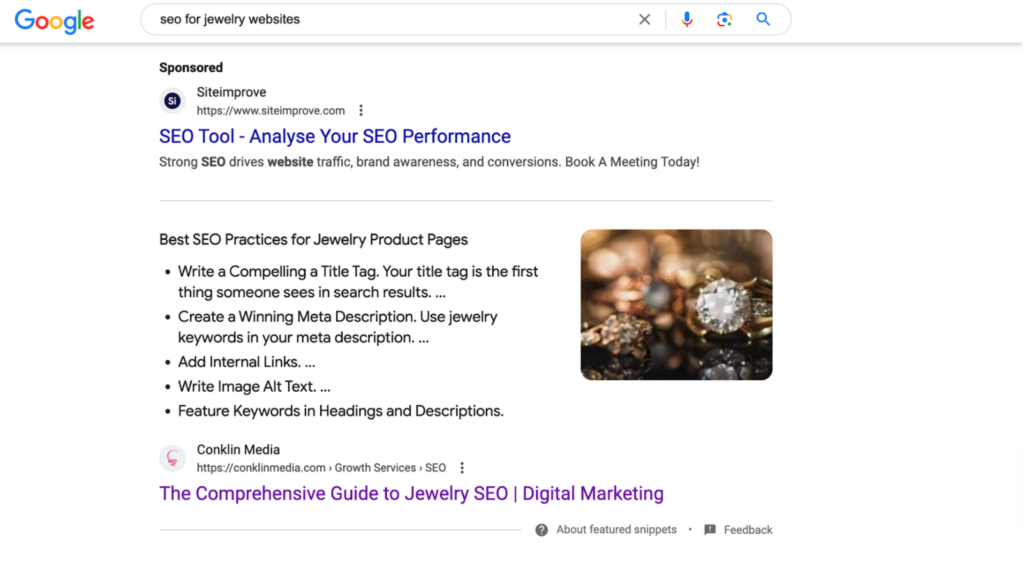Click 'Best SEO Practices for Jewelry Product Pages' heading
This screenshot has width=1024, height=561.
click(313, 240)
